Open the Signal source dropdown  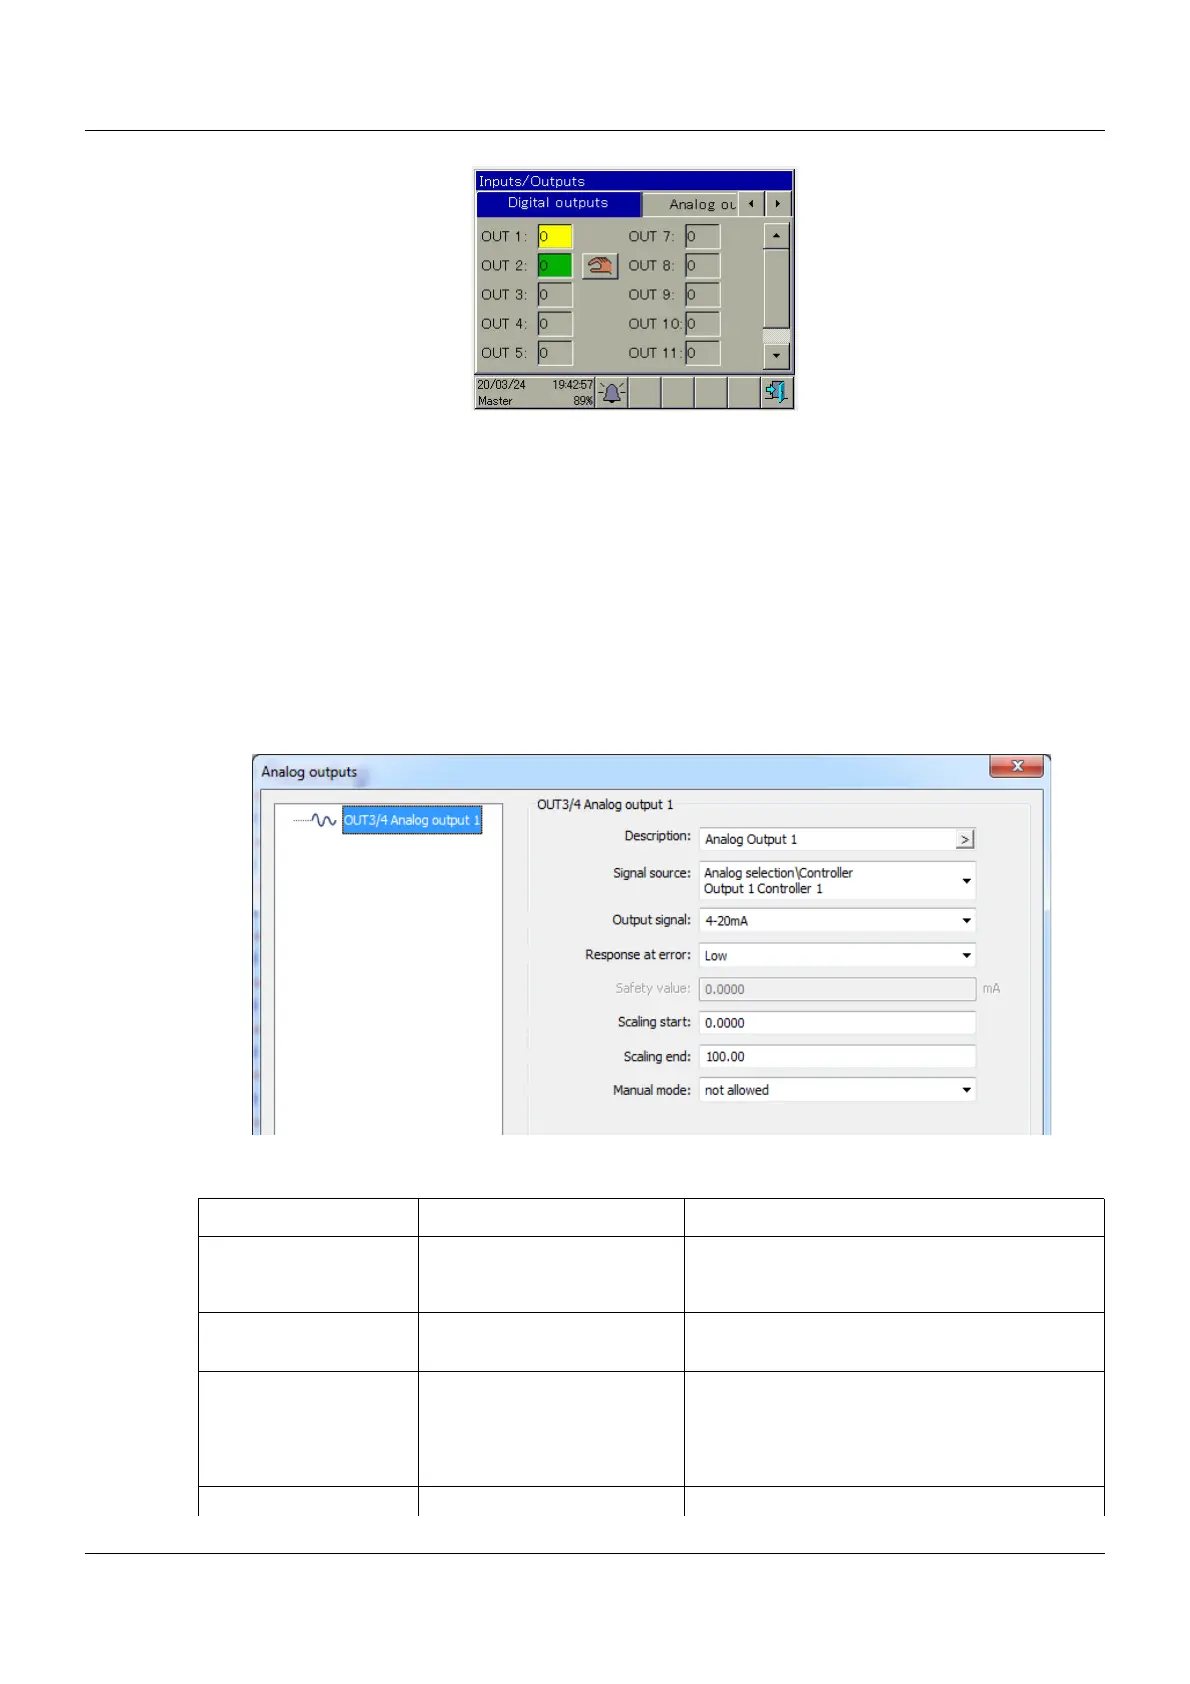pyautogui.click(x=837, y=881)
